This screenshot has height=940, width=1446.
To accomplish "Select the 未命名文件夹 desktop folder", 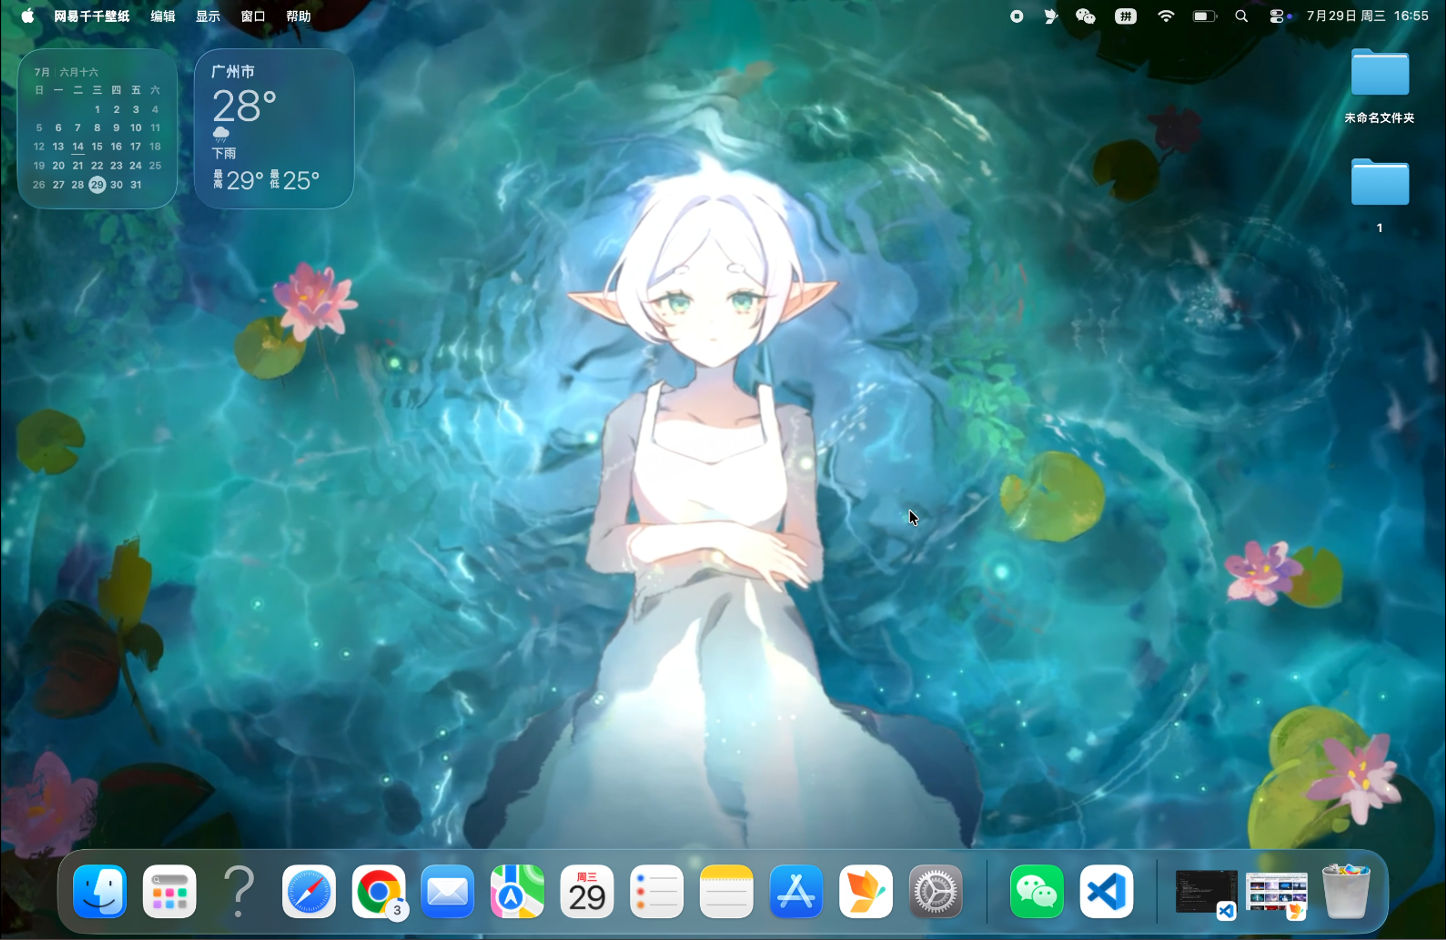I will pos(1380,87).
